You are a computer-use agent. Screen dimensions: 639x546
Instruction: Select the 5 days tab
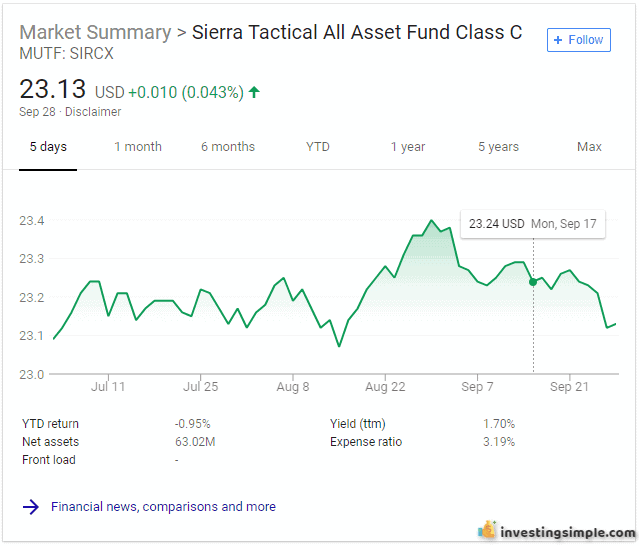click(x=48, y=147)
